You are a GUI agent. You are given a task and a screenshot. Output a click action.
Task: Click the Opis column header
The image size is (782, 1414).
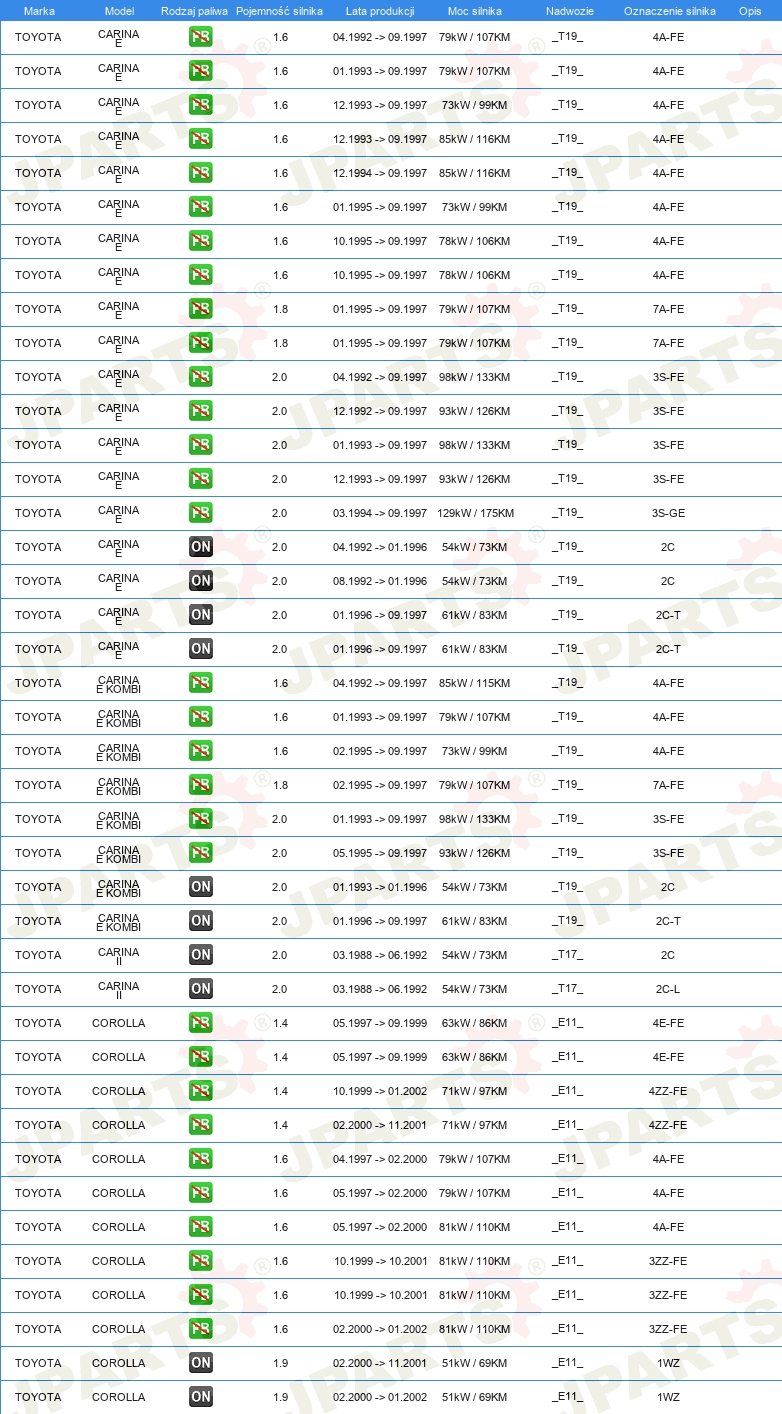point(750,11)
